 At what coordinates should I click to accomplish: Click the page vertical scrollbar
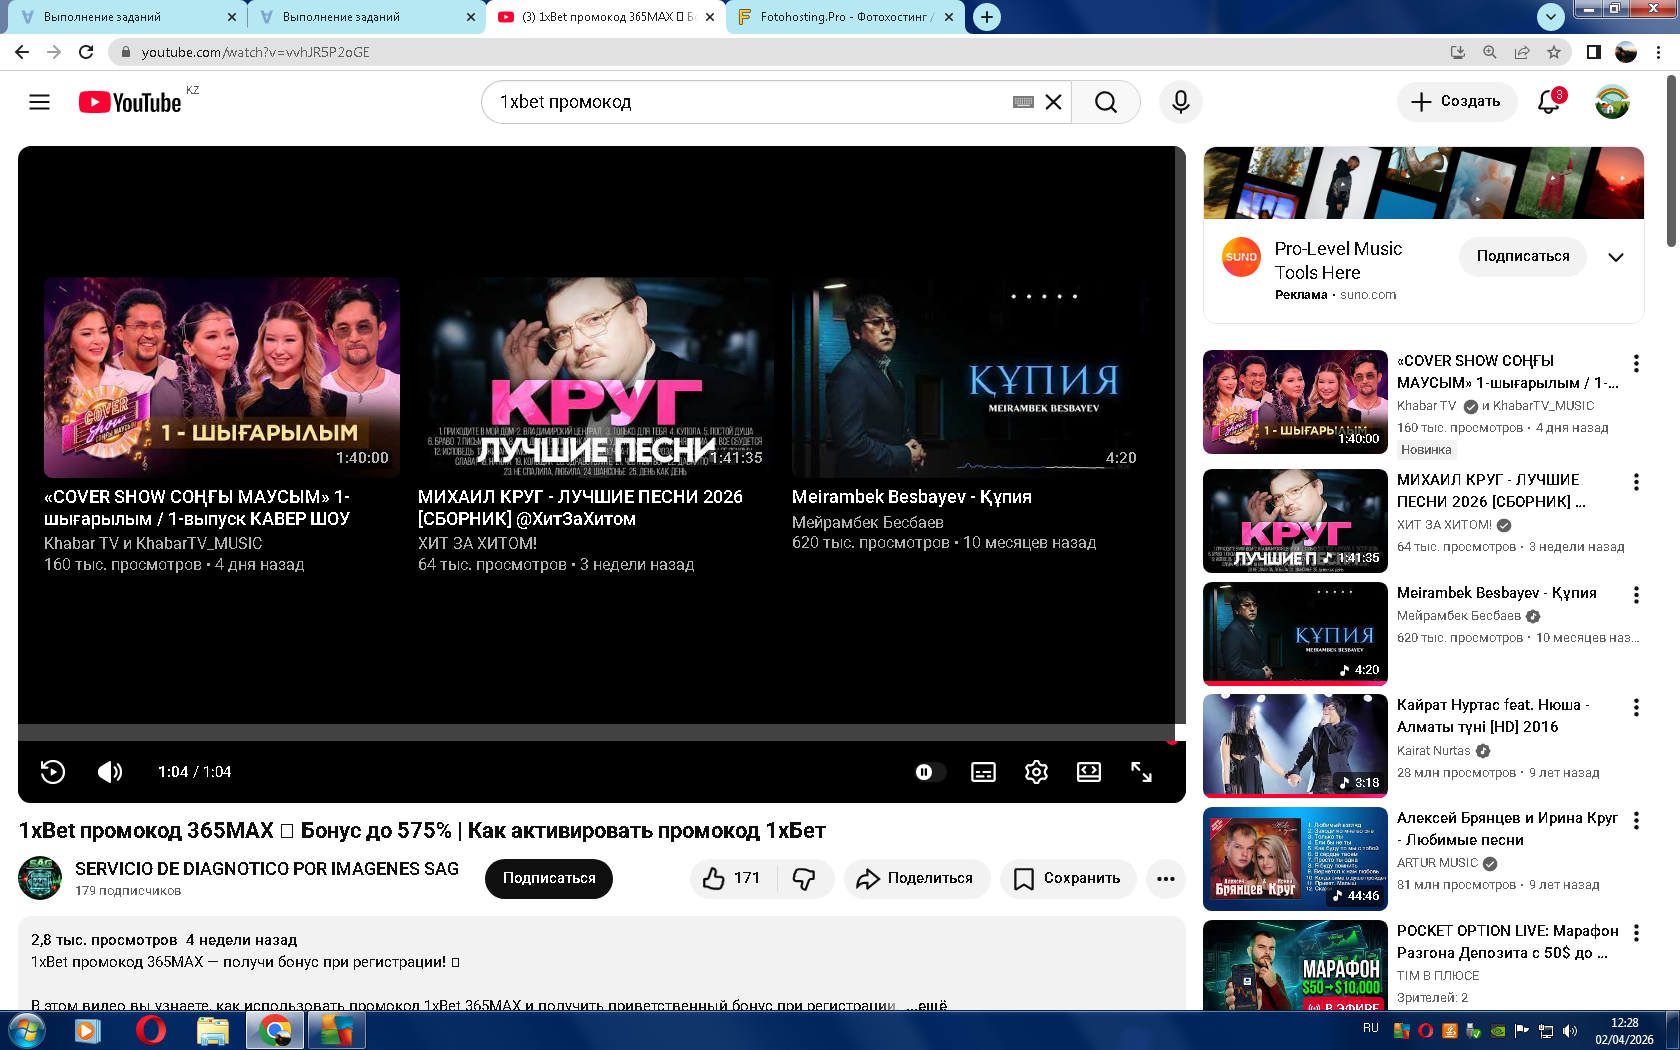(x=1672, y=160)
